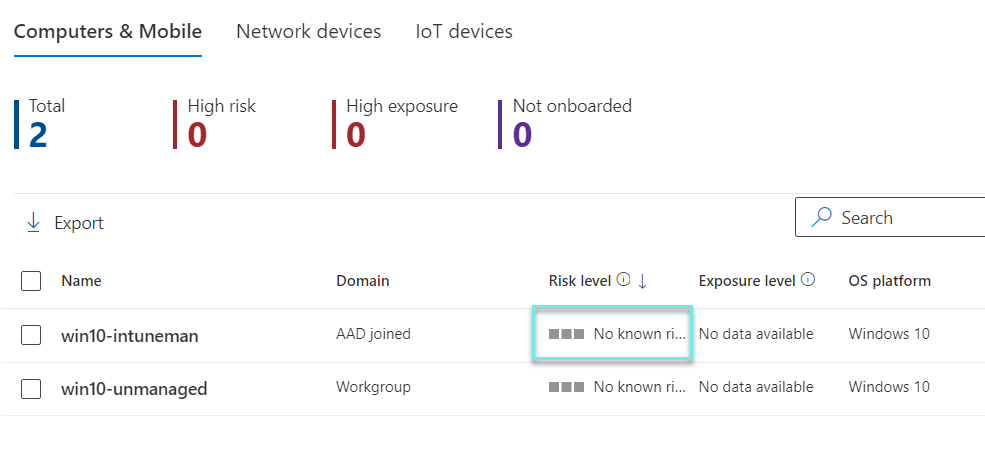Select the win10-unmanaged row checkbox
The image size is (985, 471).
coord(31,388)
